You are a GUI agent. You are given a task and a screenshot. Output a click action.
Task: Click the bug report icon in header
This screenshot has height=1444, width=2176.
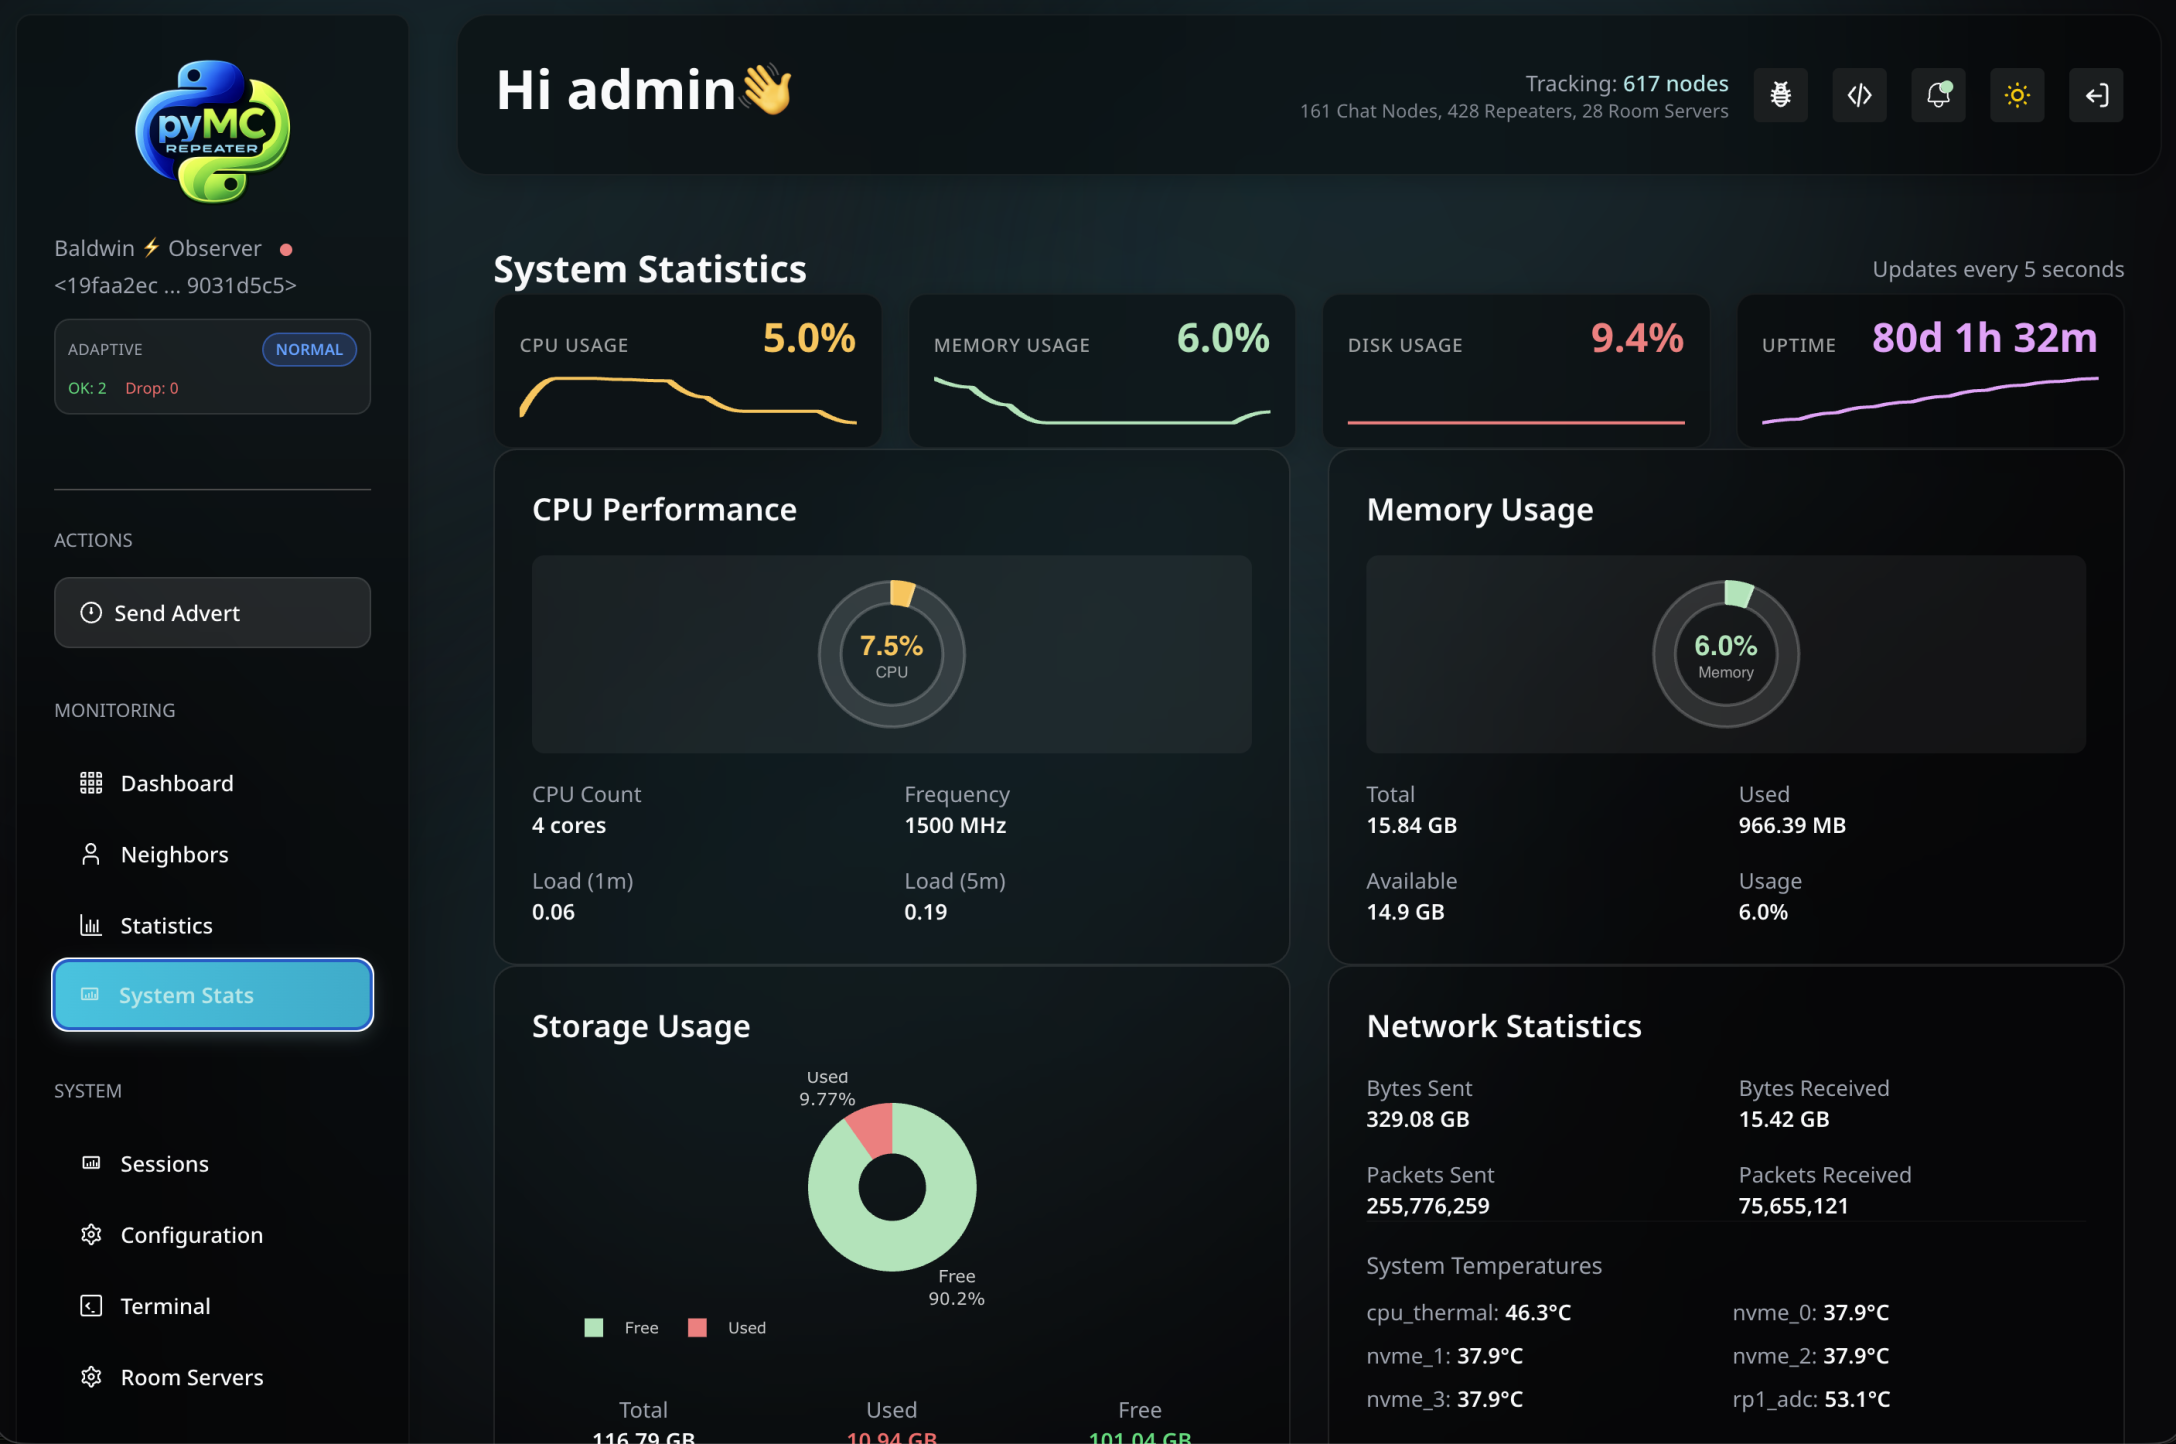click(1781, 95)
